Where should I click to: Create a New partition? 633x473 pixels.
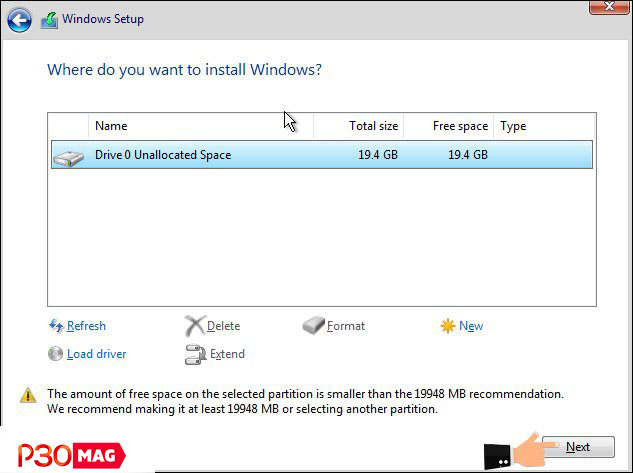point(471,326)
